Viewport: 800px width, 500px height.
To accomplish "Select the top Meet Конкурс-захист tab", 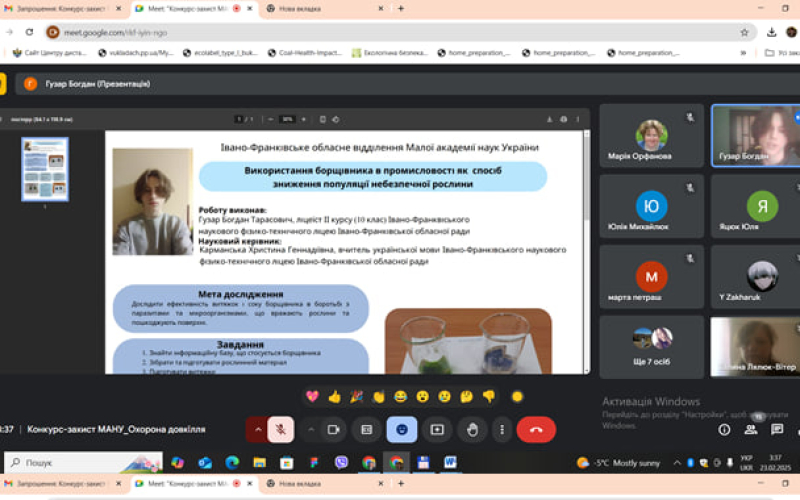I will click(194, 9).
